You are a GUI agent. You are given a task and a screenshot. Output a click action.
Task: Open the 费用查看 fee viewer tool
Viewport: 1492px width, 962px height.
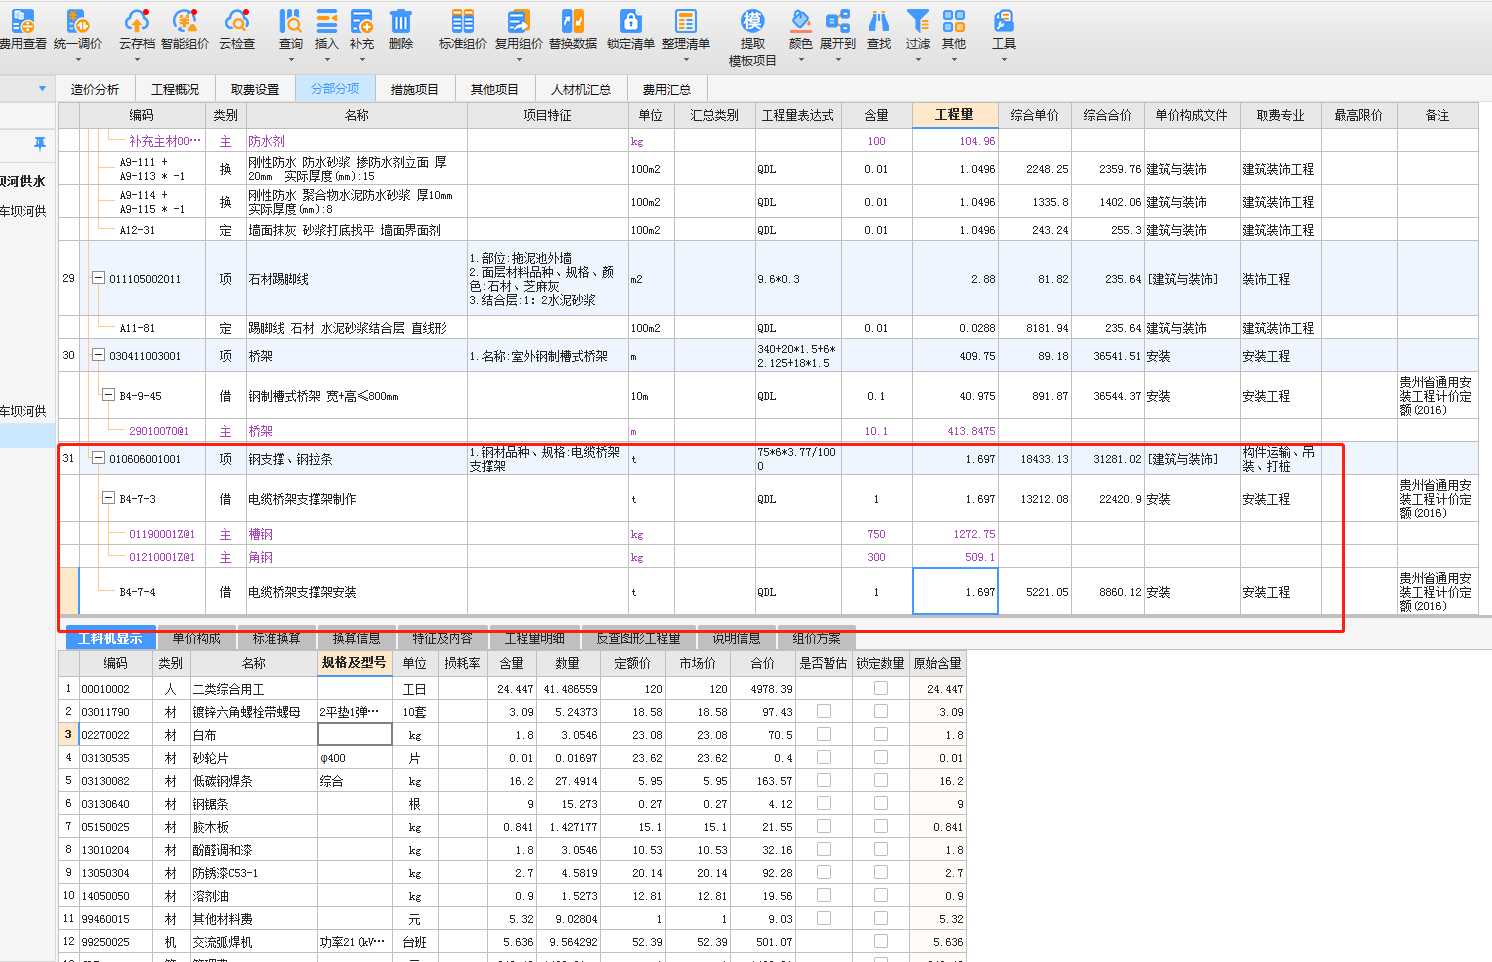click(x=22, y=29)
